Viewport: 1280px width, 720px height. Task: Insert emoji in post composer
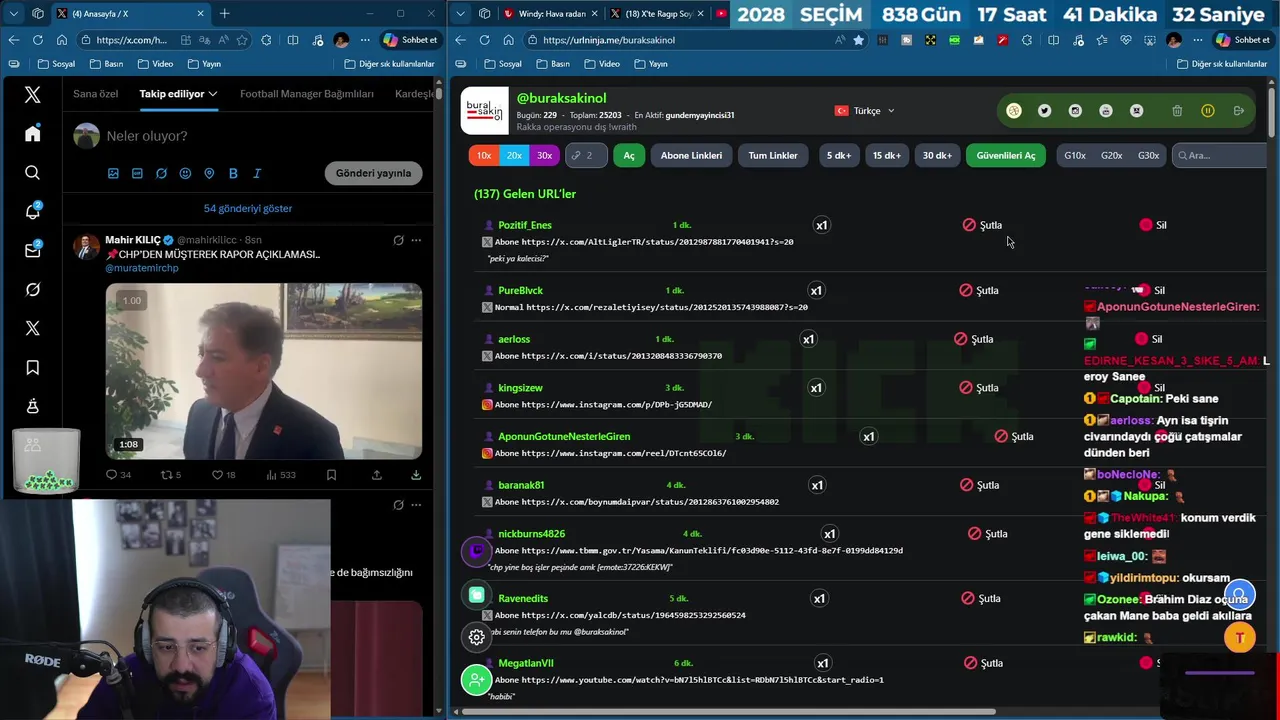(x=185, y=173)
